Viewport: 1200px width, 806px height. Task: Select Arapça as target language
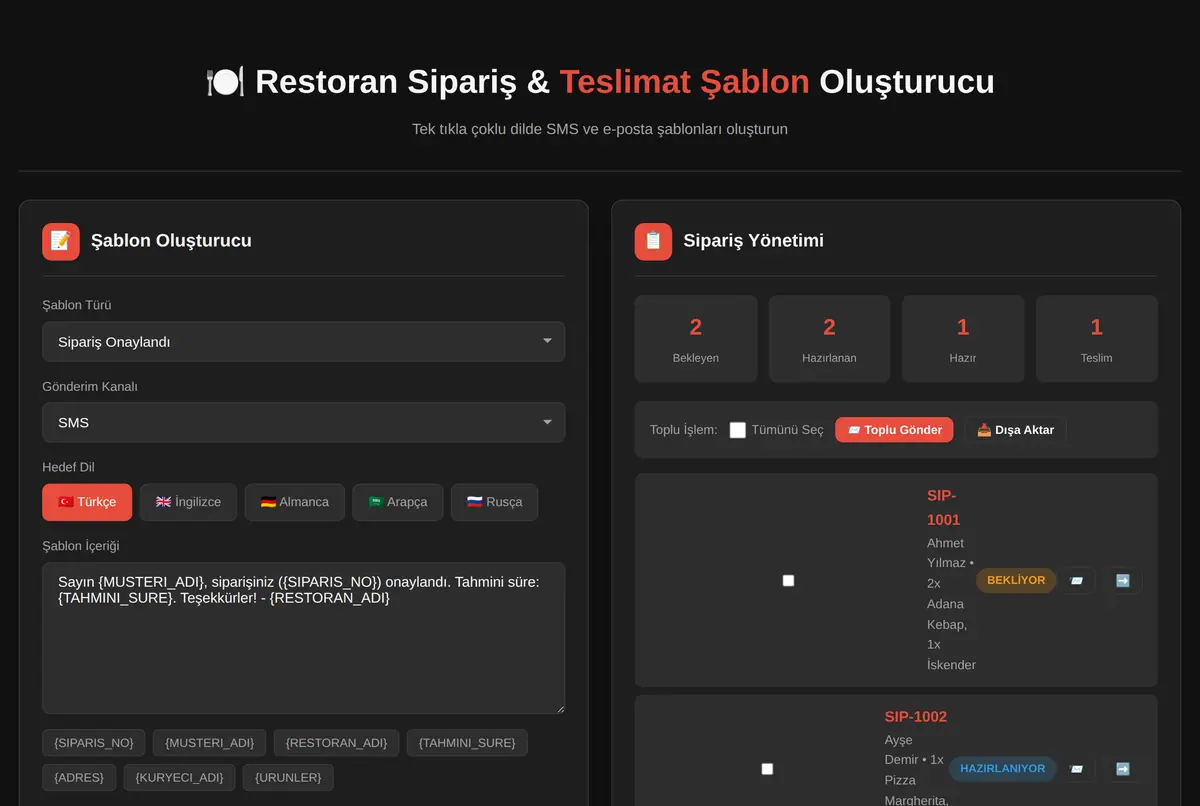point(398,502)
